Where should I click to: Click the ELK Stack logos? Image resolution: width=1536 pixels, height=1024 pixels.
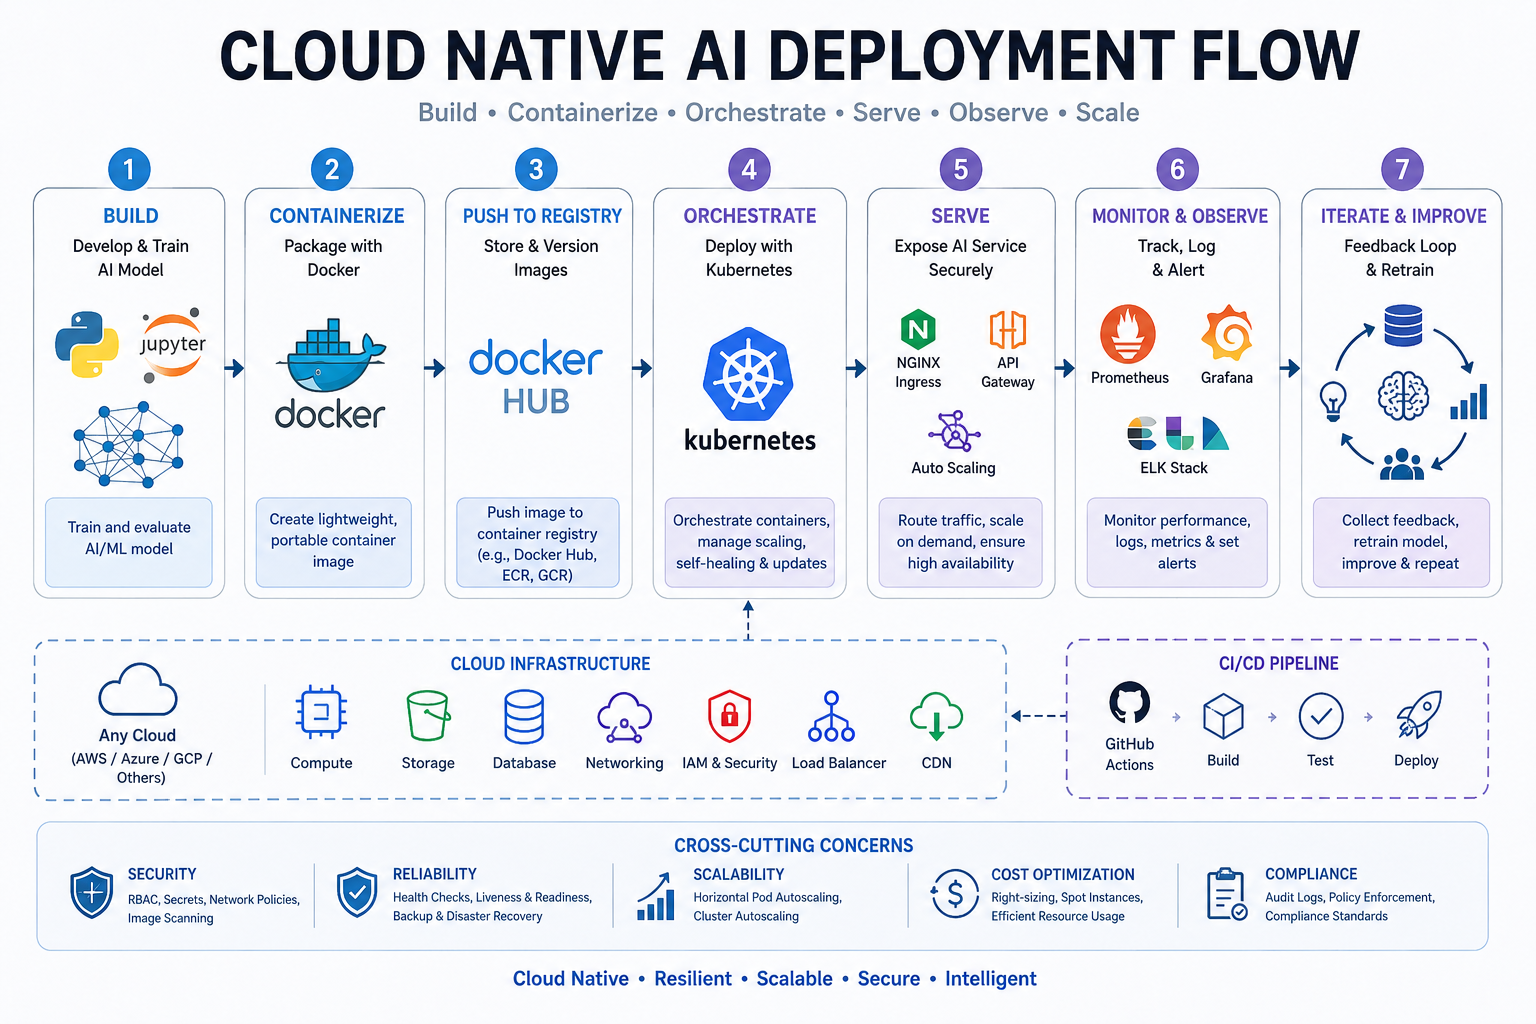1177,434
